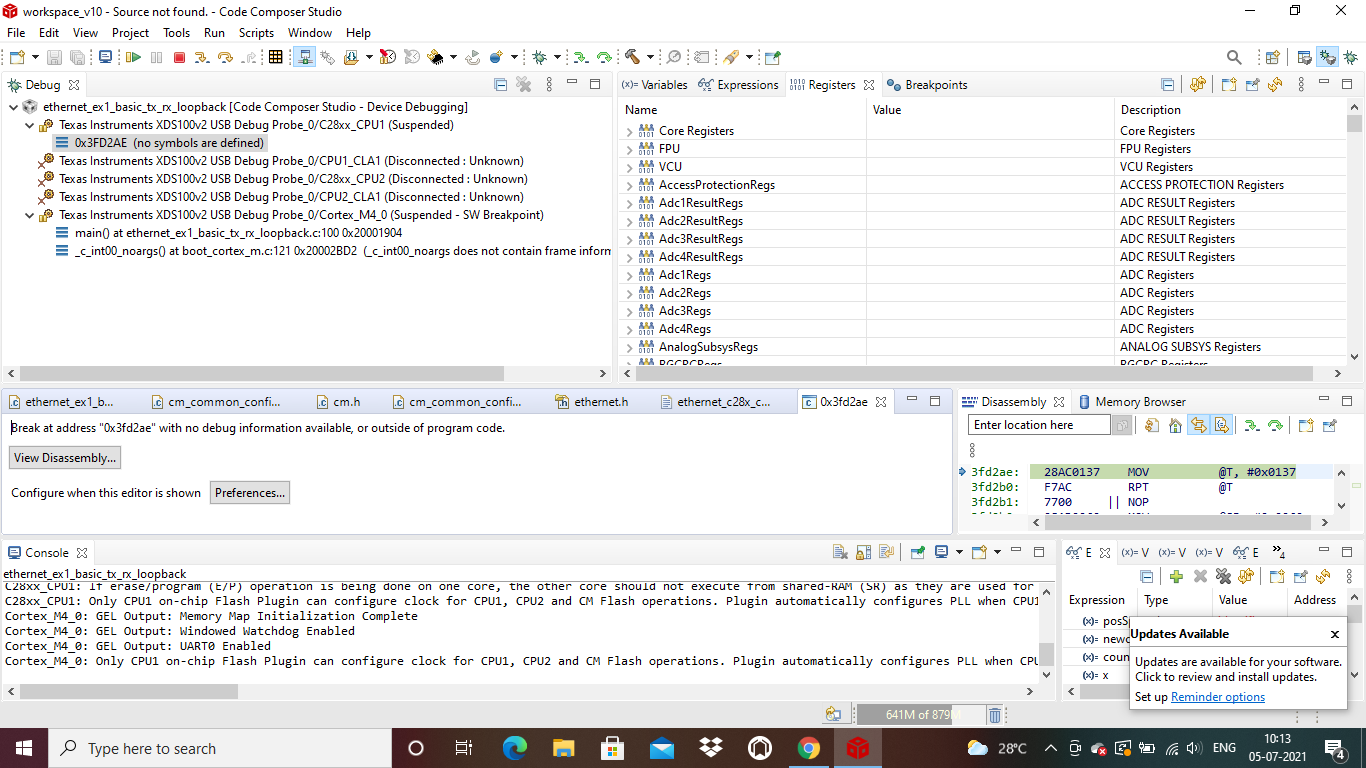Open Microsoft Edge from the taskbar
1366x768 pixels.
pos(514,748)
